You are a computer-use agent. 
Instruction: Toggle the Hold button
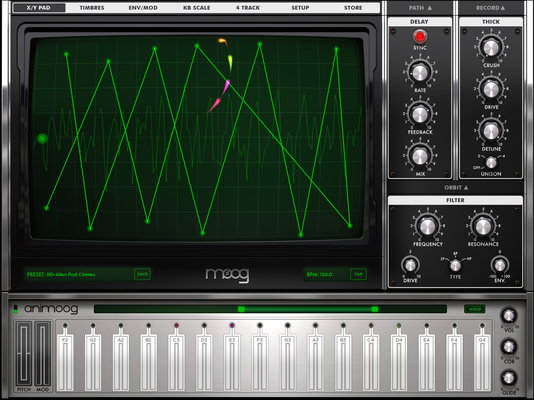tap(475, 309)
